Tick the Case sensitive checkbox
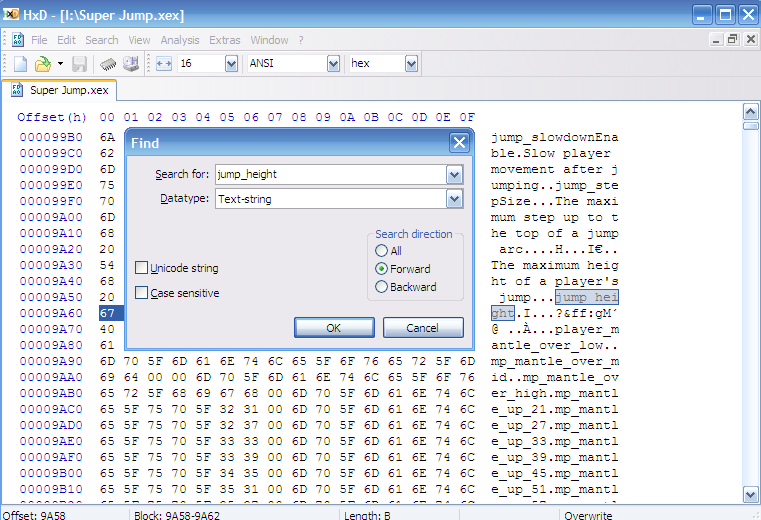 [x=142, y=293]
